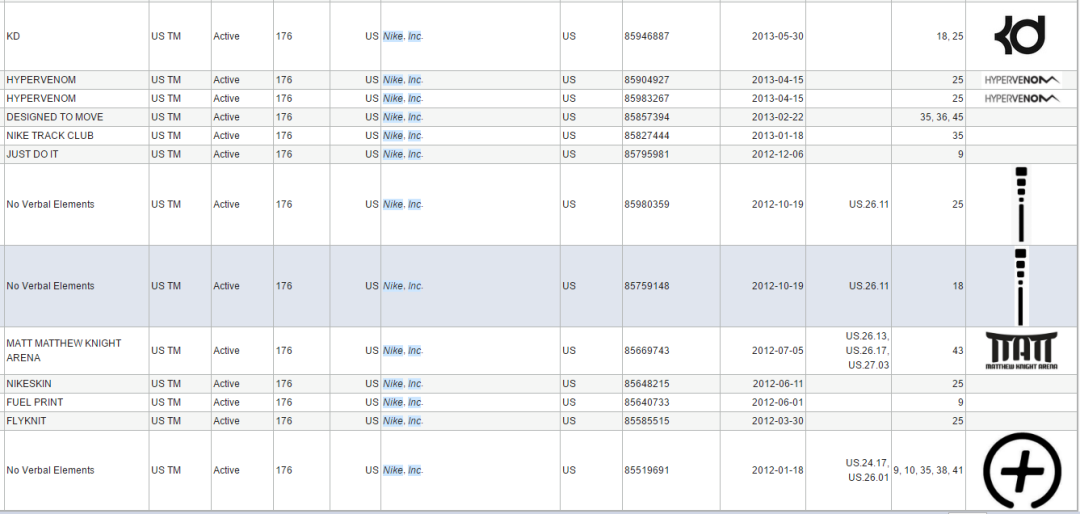Click the date 2012-07-05 cell
The image size is (1080, 514).
pyautogui.click(x=762, y=351)
